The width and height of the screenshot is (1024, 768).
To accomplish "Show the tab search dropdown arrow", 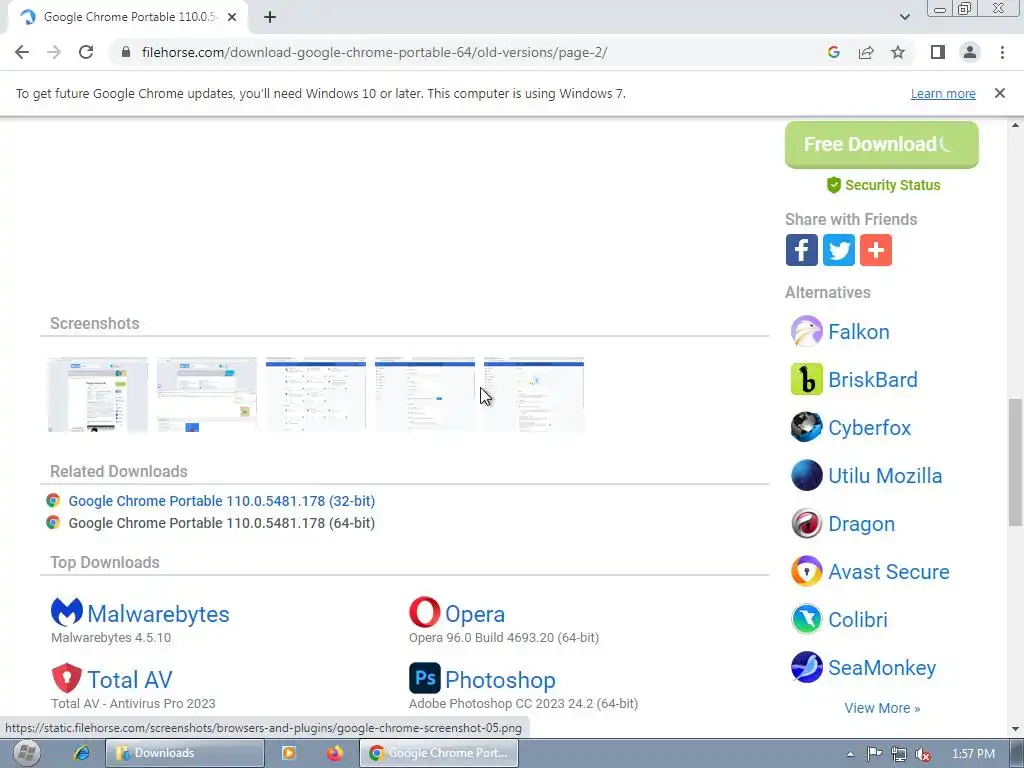I will pos(904,17).
